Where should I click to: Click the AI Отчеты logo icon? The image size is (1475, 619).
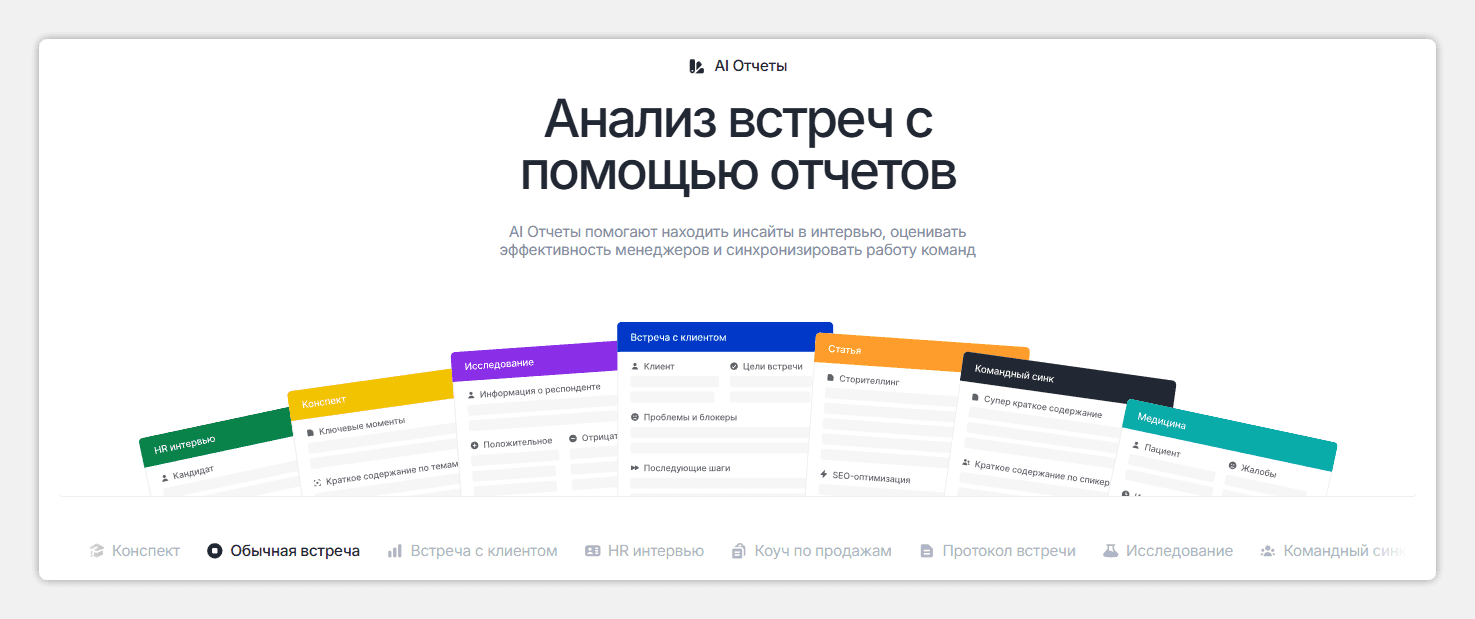(697, 66)
